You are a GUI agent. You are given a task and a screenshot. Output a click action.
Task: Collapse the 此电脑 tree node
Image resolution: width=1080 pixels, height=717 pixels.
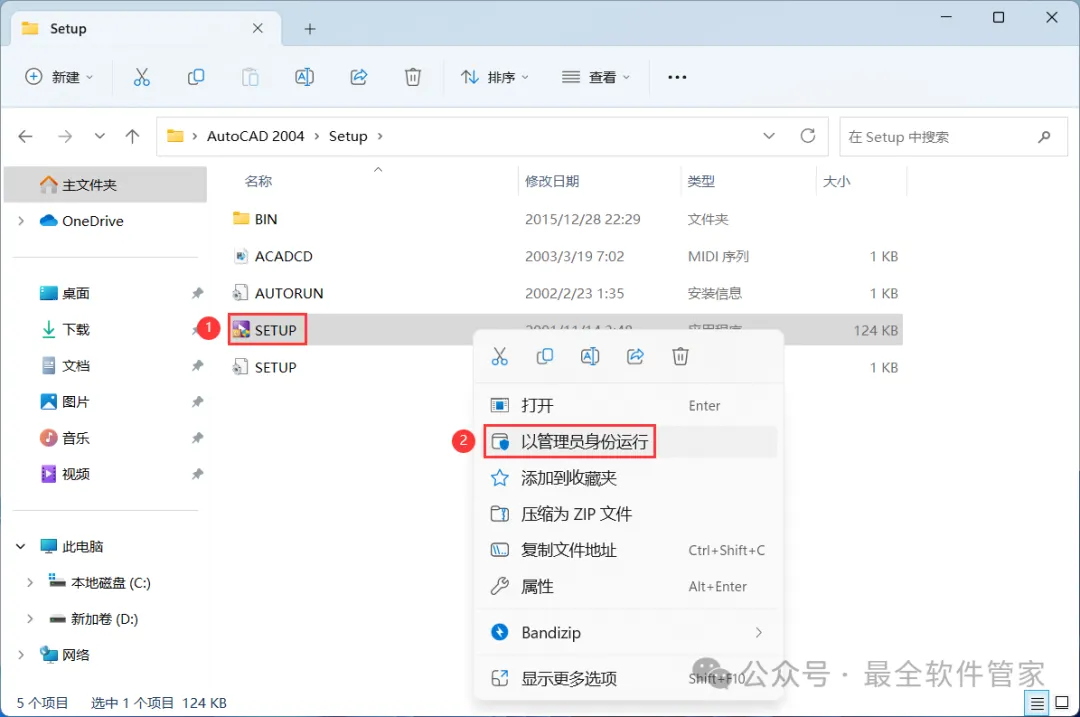click(x=21, y=547)
